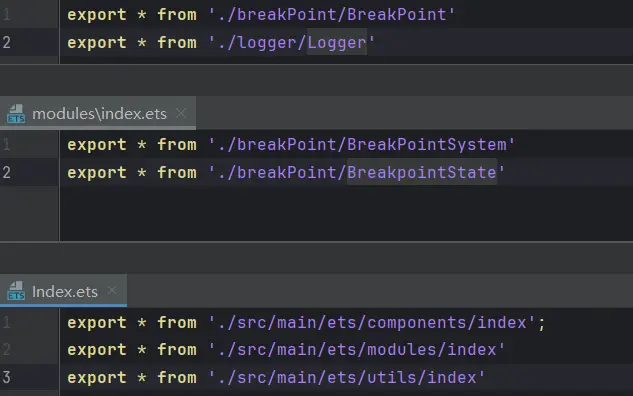The image size is (633, 396).
Task: Close the modules\index.ets tab
Action: coord(181,113)
